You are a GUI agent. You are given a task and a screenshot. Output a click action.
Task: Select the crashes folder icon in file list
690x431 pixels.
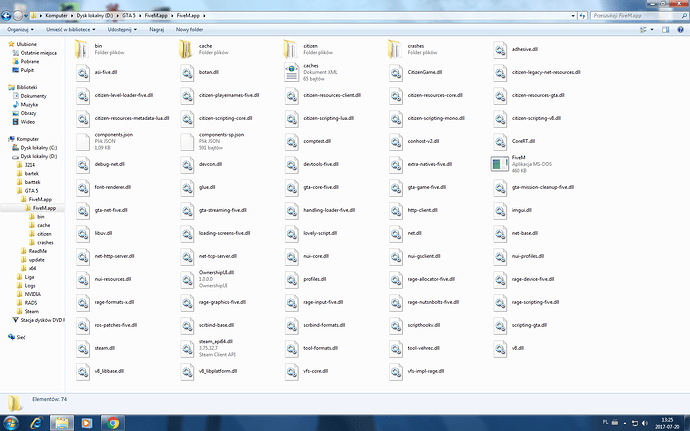click(395, 49)
